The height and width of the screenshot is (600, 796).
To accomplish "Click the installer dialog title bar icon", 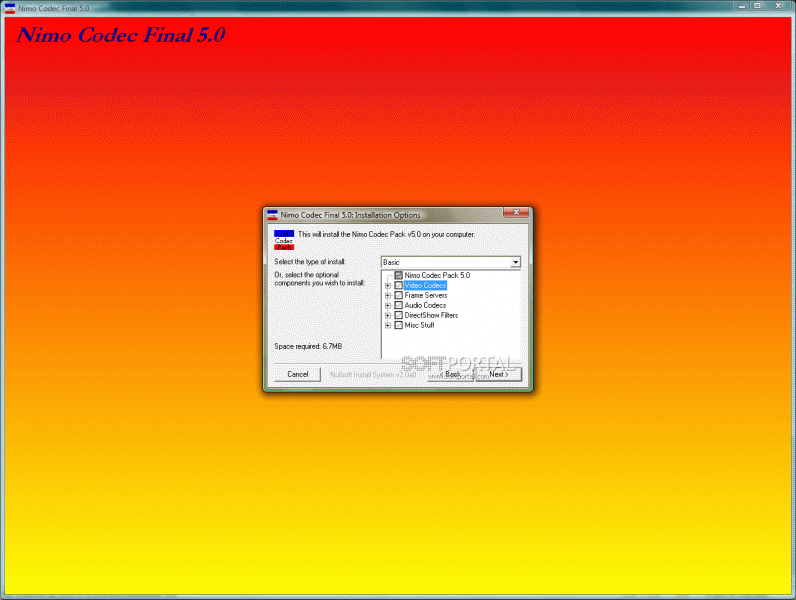I will pos(273,215).
